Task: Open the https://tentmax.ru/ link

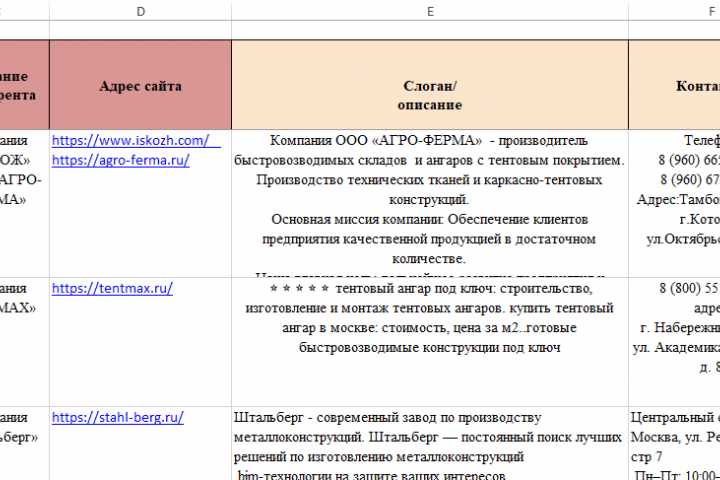Action: tap(112, 288)
